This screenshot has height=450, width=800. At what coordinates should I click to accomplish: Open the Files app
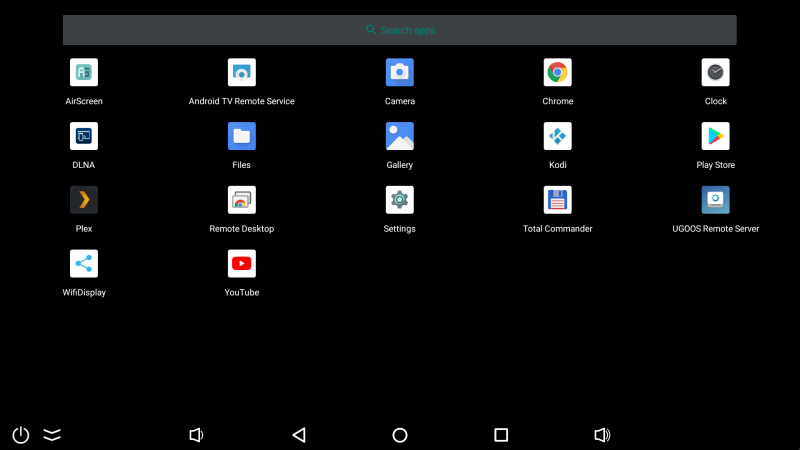[x=241, y=136]
